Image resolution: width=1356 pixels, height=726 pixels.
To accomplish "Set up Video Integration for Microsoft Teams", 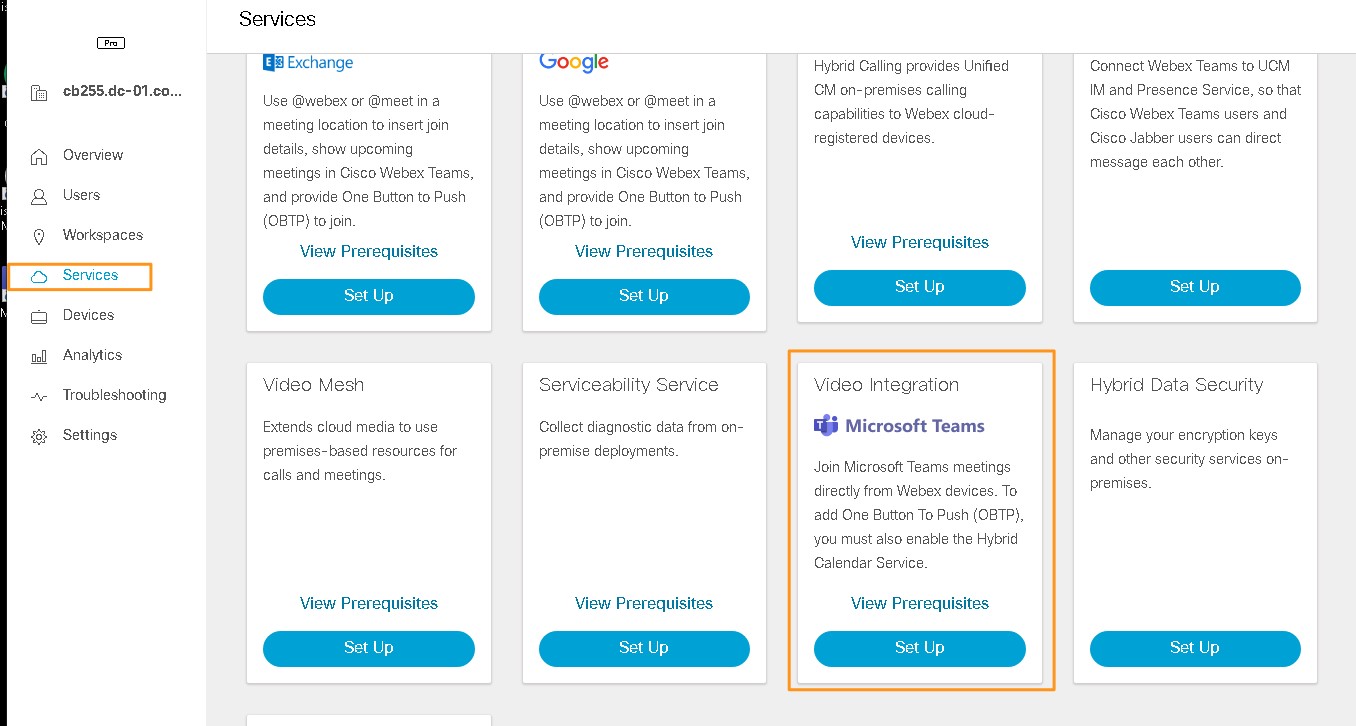I will click(919, 648).
